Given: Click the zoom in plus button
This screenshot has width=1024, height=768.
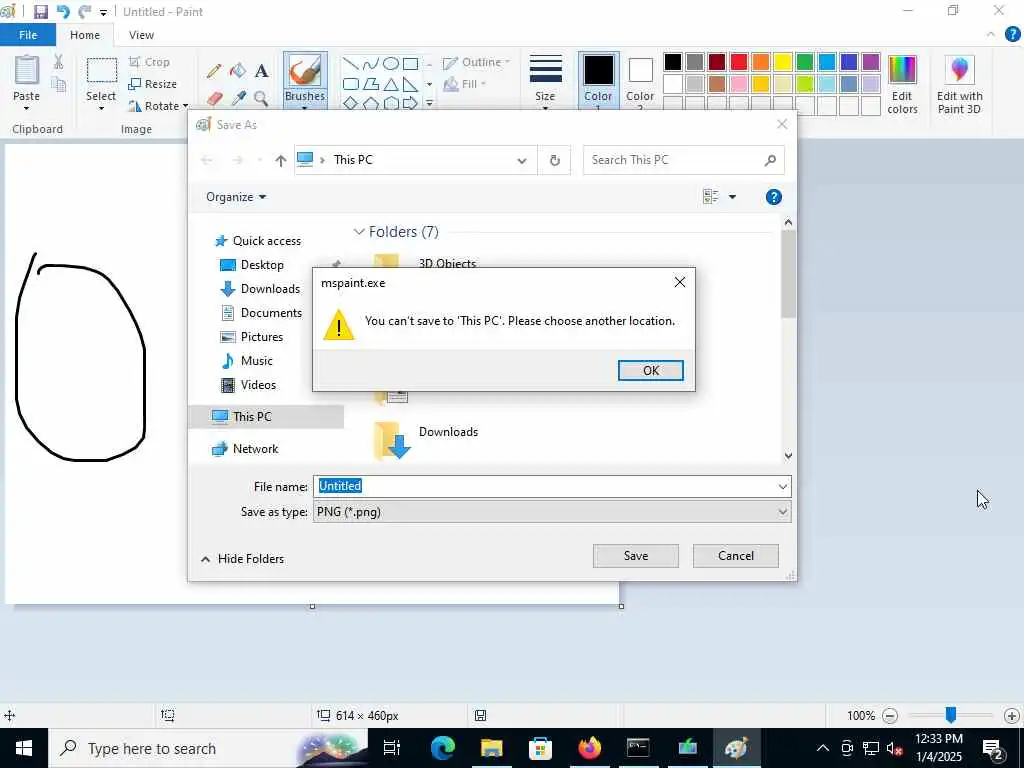Looking at the screenshot, I should pos(1012,716).
